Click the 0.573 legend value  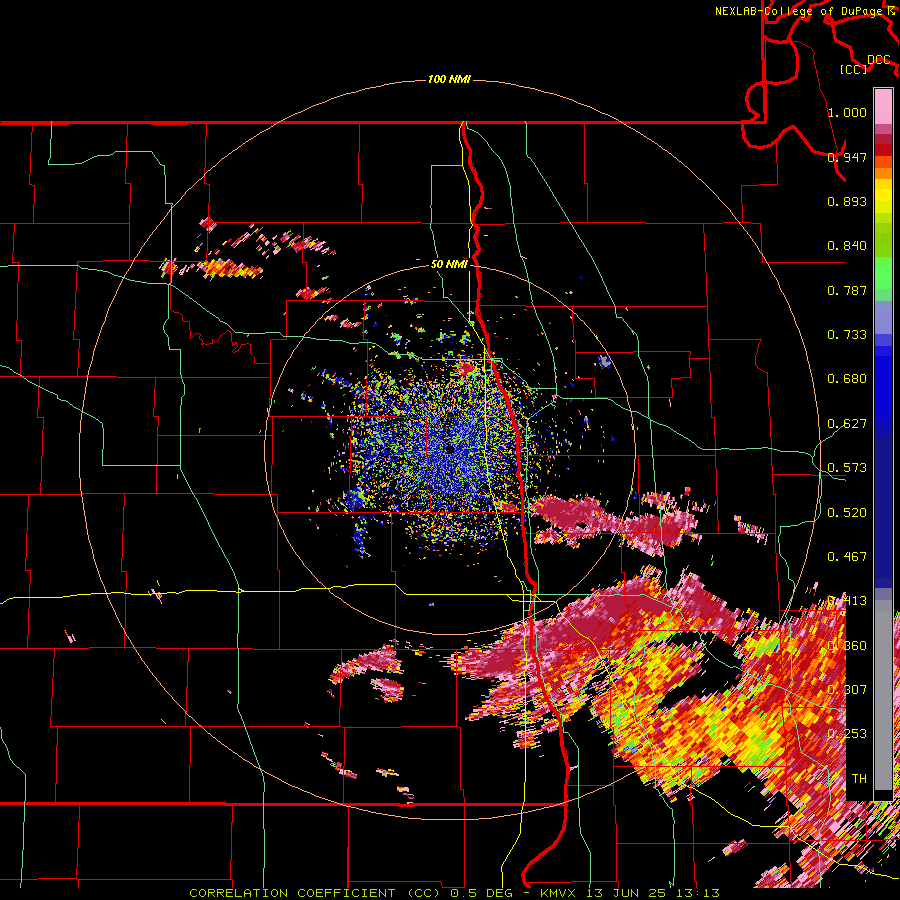[847, 468]
